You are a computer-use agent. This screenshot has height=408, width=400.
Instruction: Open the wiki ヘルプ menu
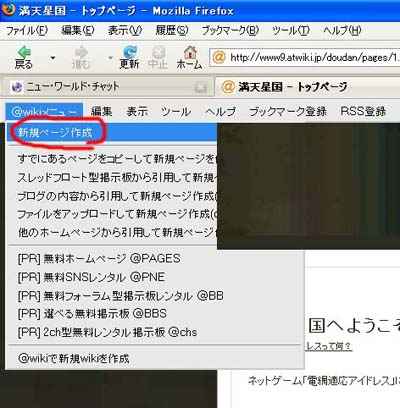(x=220, y=112)
